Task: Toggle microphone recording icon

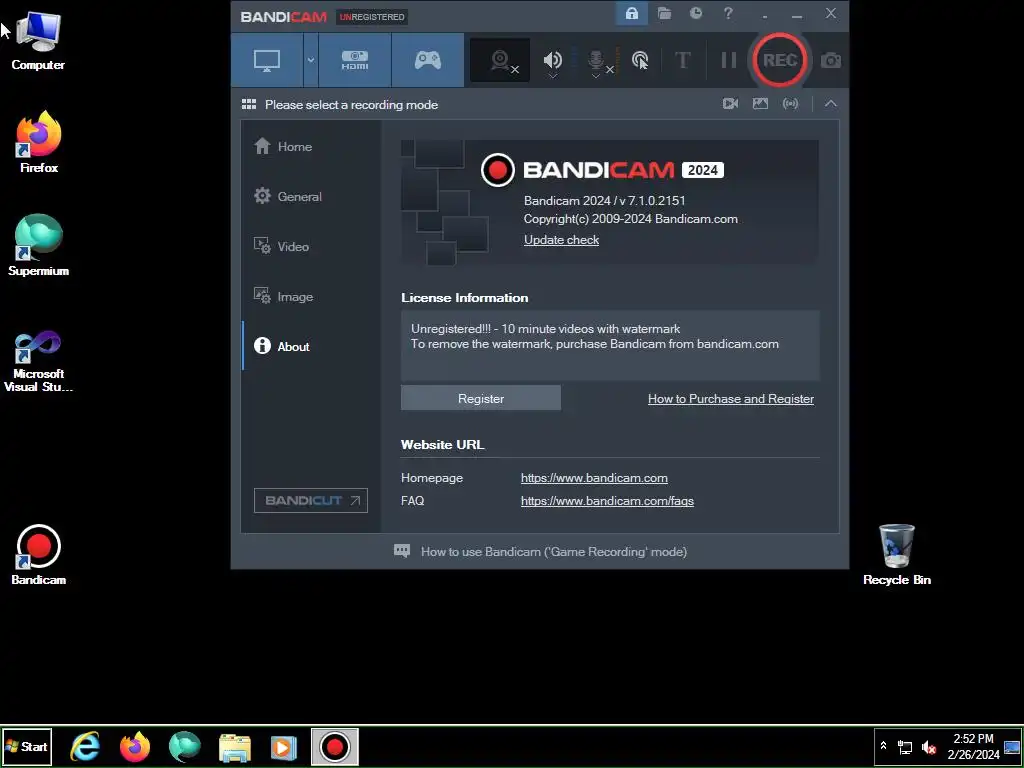Action: 597,61
